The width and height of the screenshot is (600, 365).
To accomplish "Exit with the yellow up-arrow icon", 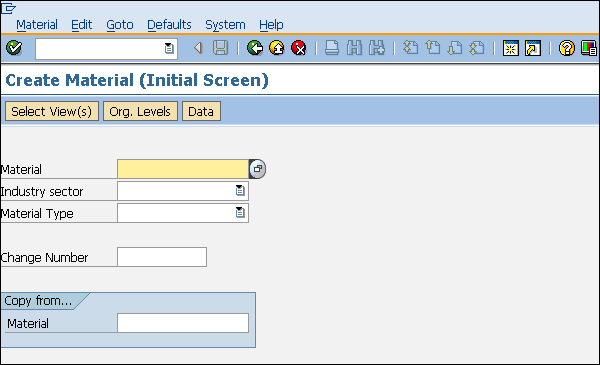I will click(276, 48).
